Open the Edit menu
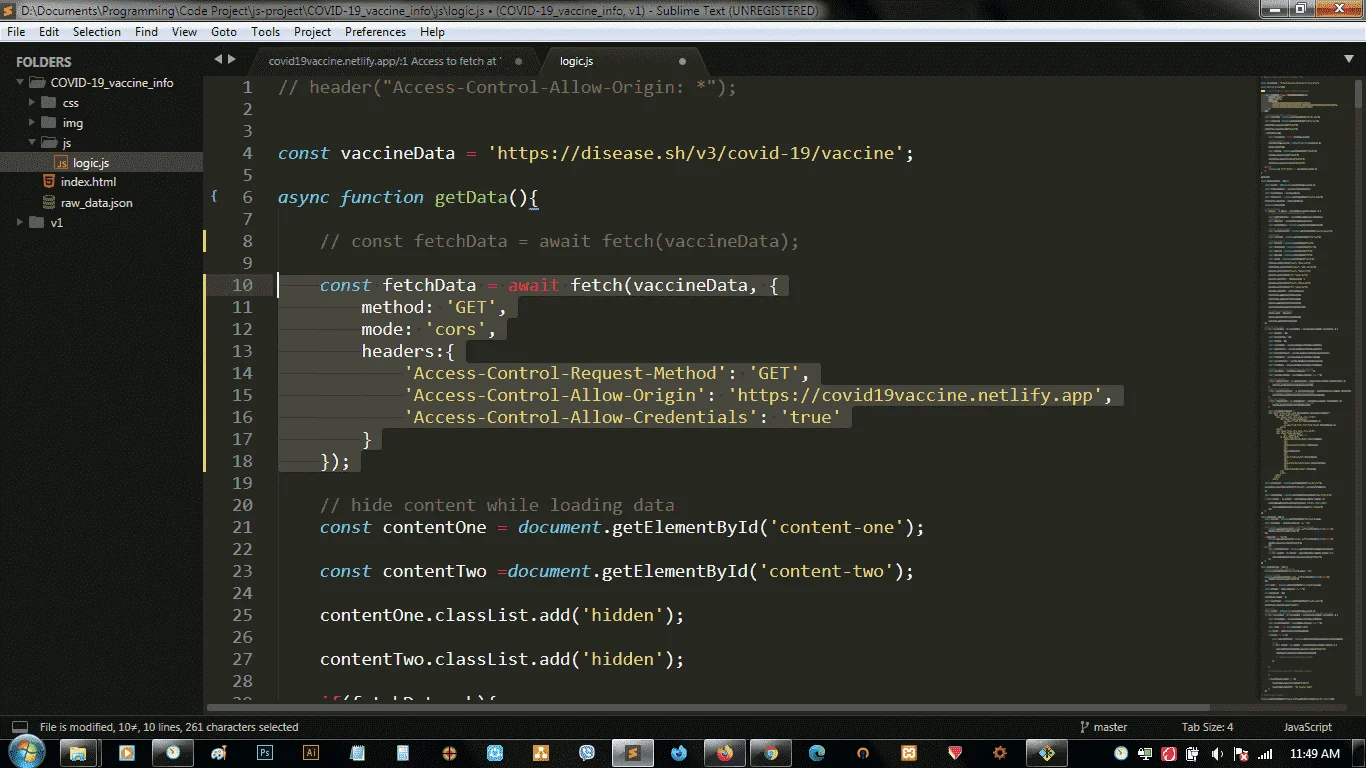The height and width of the screenshot is (768, 1366). pyautogui.click(x=49, y=32)
